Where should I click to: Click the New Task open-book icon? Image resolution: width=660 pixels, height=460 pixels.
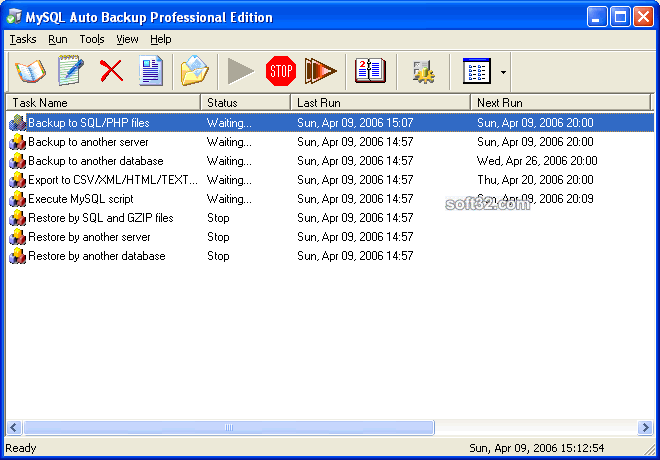click(x=30, y=71)
